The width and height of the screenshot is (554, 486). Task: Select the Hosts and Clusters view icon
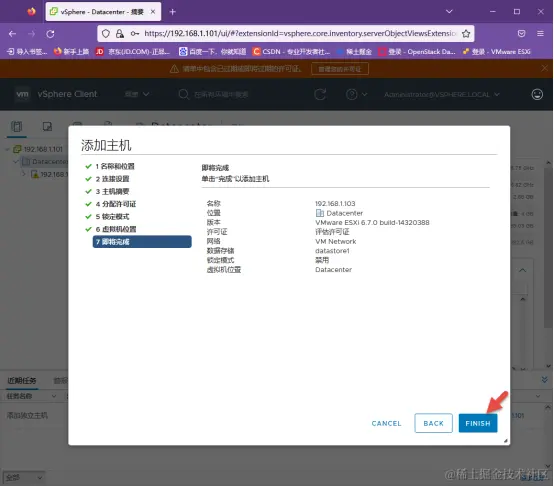[17, 126]
